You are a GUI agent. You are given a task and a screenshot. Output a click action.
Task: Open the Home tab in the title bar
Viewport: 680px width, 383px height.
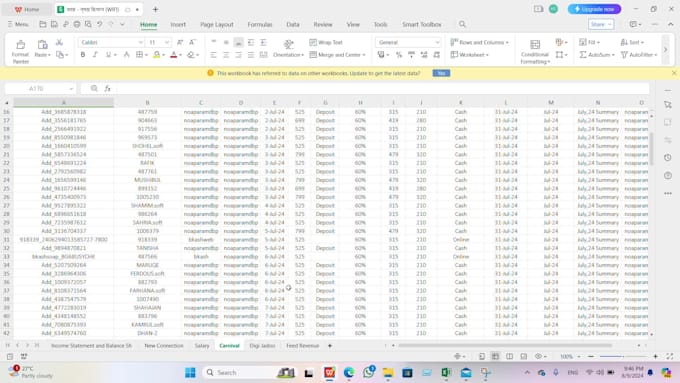click(x=27, y=9)
